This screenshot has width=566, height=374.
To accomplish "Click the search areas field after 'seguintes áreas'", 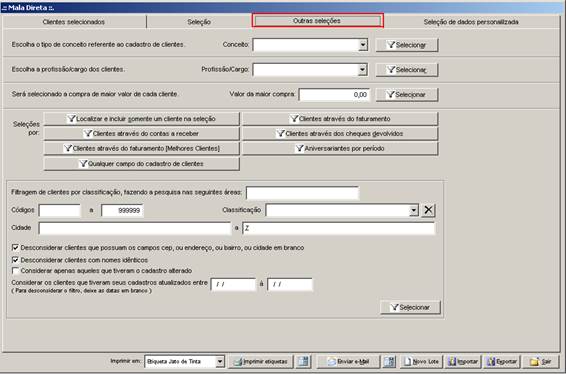I will click(x=302, y=193).
